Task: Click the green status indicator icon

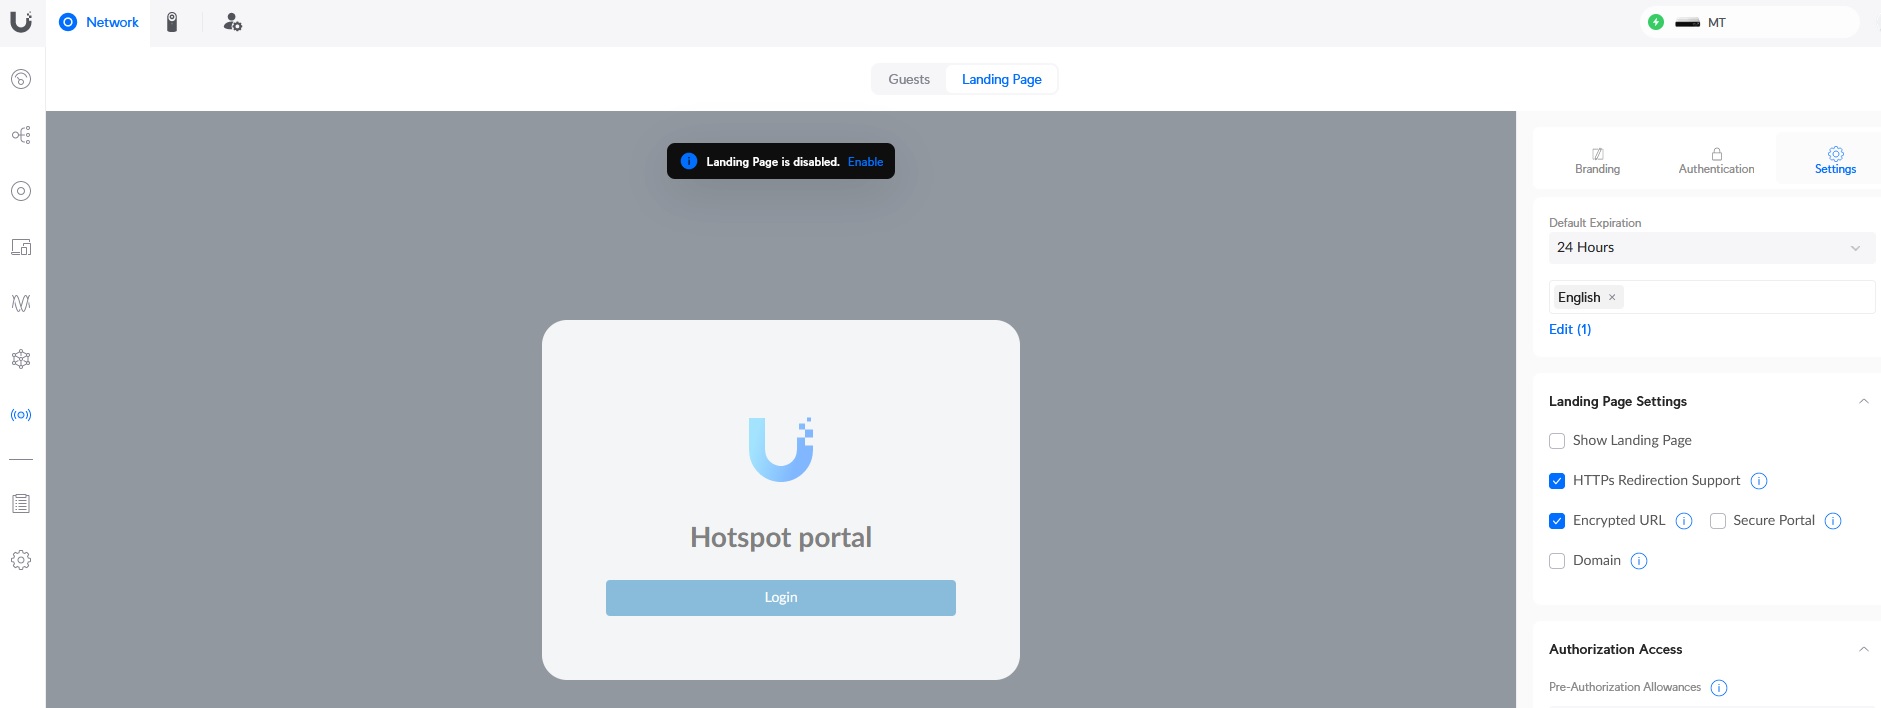Action: pyautogui.click(x=1656, y=22)
